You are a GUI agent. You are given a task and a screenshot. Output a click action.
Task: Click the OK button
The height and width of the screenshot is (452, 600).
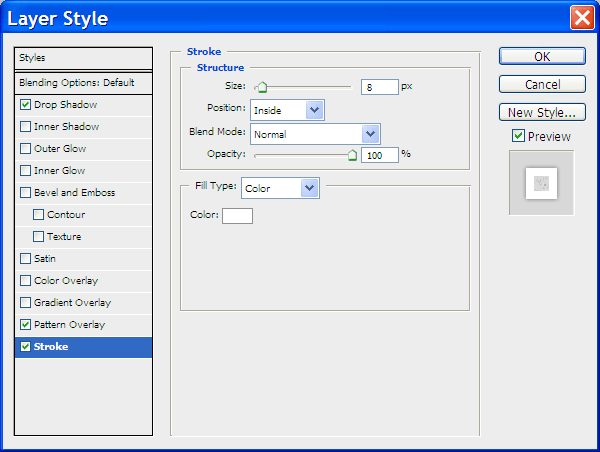point(542,56)
